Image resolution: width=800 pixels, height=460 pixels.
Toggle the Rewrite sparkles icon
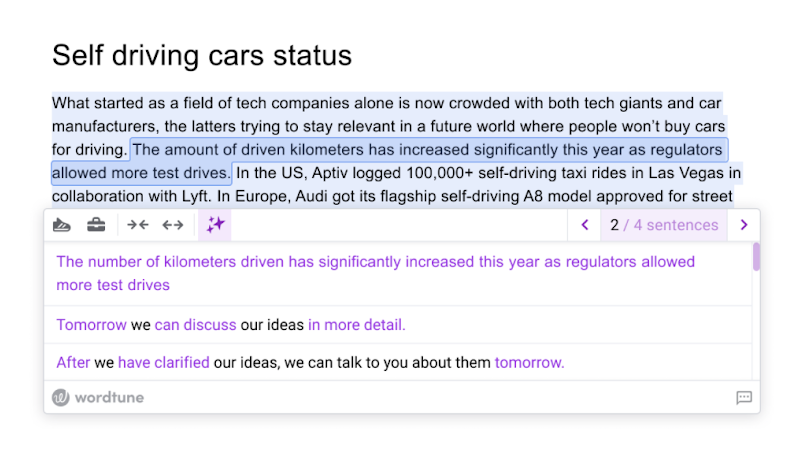point(215,225)
